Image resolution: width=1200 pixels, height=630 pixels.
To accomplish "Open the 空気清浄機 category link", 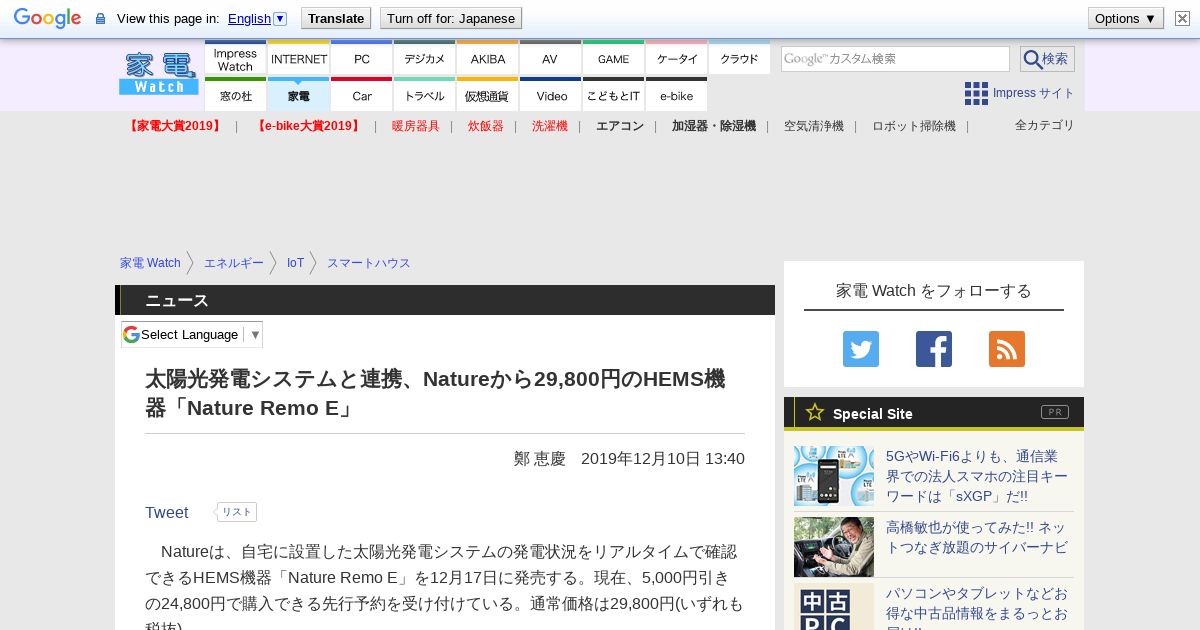I will (814, 126).
